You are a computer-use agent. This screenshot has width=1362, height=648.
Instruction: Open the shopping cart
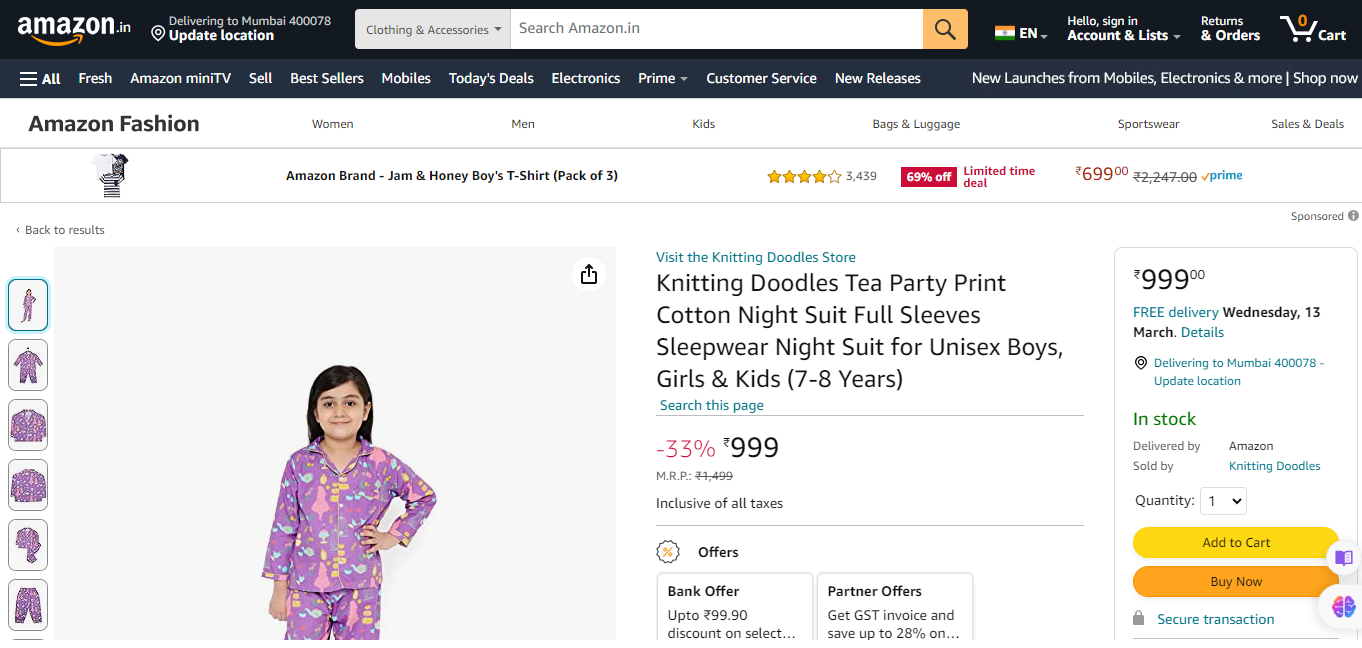tap(1313, 28)
